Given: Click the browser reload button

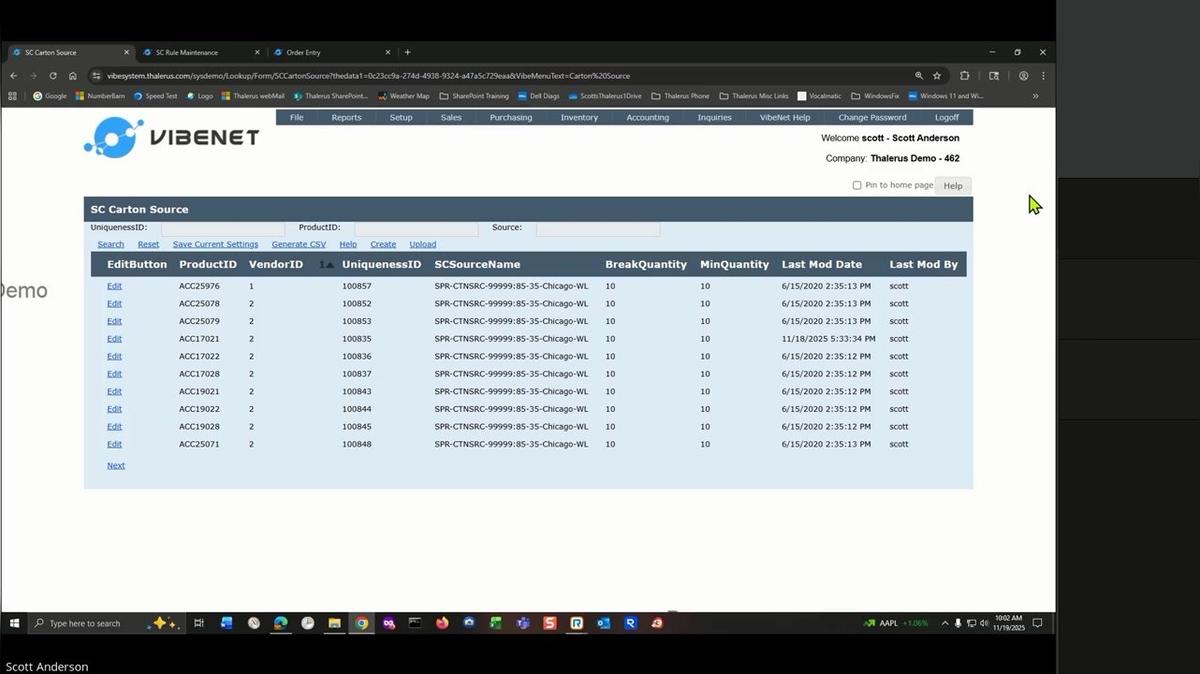Looking at the screenshot, I should 53,76.
